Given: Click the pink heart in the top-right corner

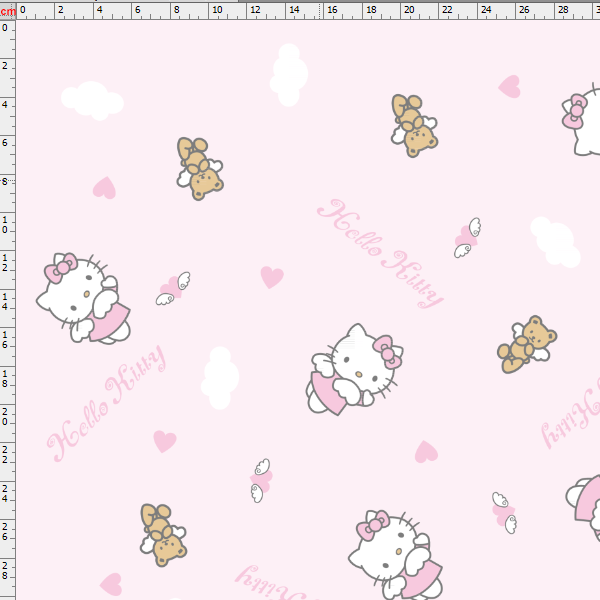Looking at the screenshot, I should click(510, 86).
